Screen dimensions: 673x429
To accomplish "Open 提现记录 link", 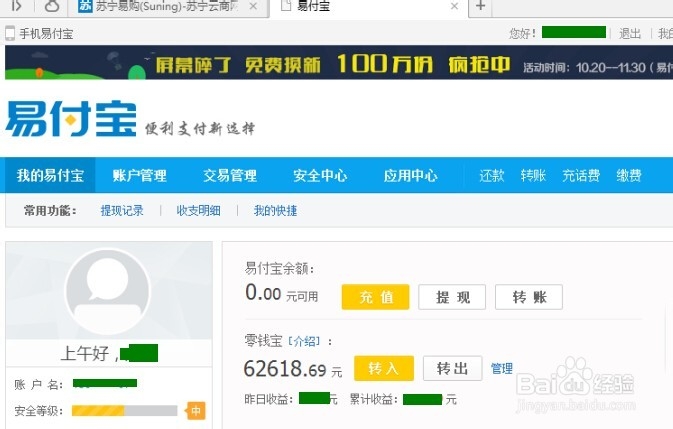I will tap(122, 210).
